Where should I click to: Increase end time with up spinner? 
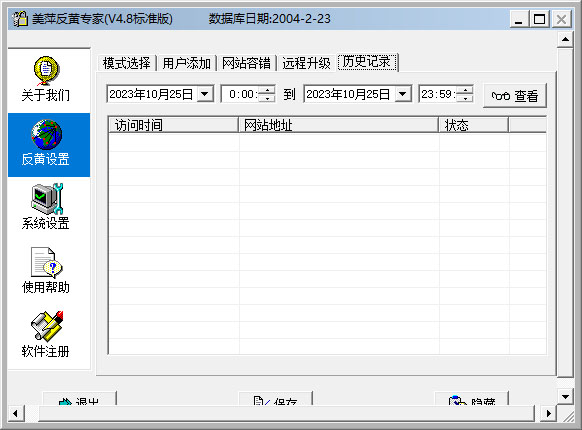[x=465, y=90]
